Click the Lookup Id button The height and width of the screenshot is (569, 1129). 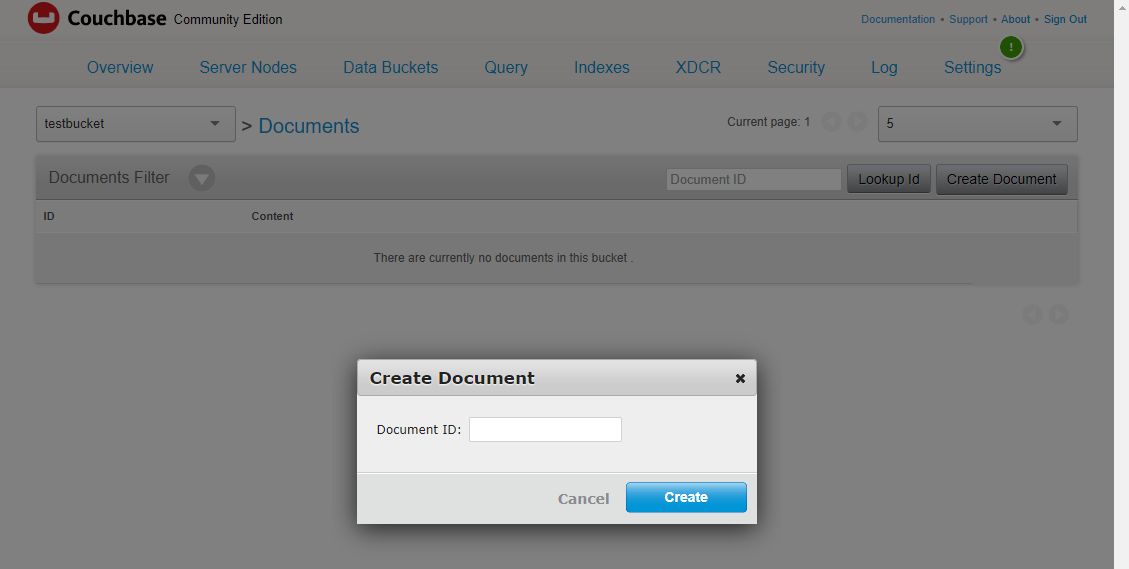coord(889,179)
